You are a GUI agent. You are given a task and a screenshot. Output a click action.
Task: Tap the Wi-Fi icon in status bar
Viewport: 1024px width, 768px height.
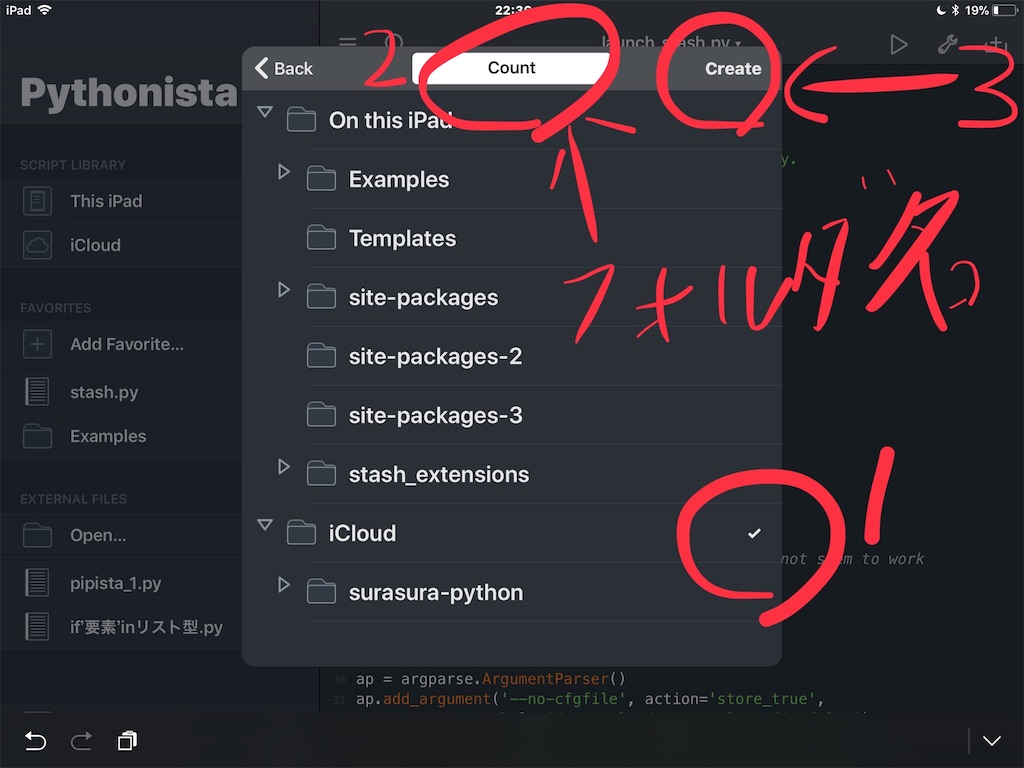coord(44,10)
